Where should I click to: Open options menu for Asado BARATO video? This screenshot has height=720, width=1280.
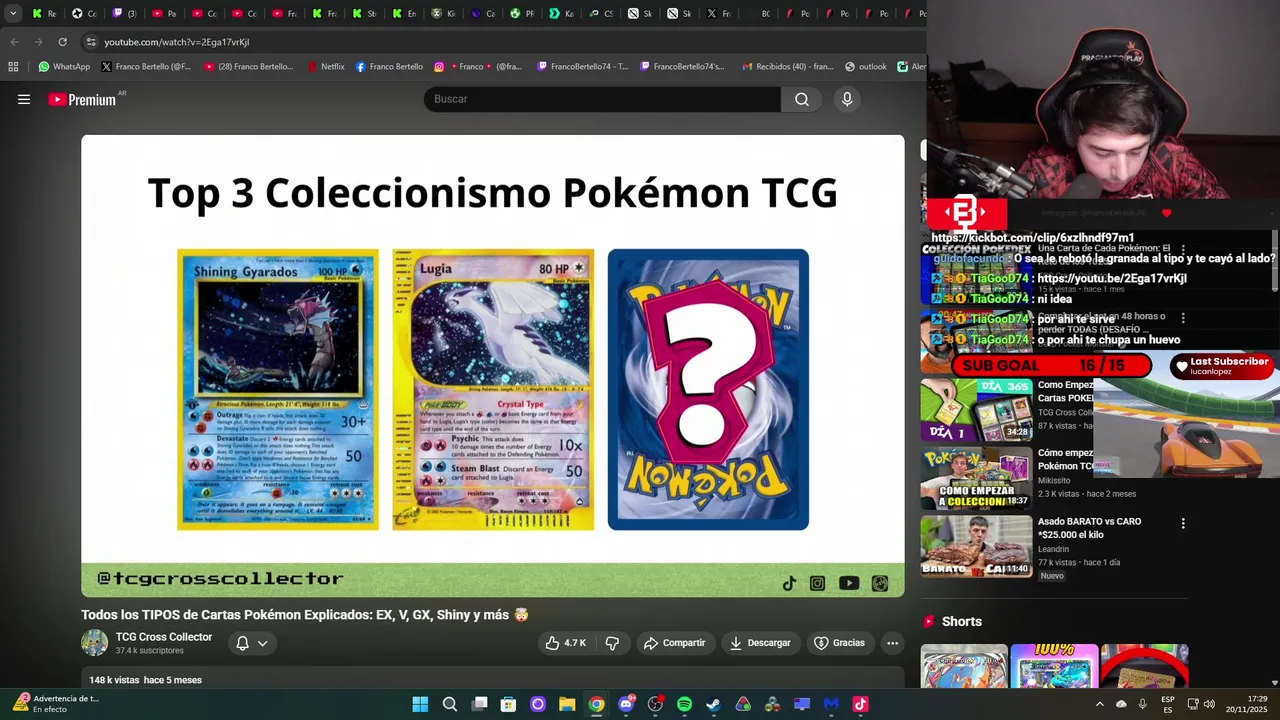click(1183, 523)
